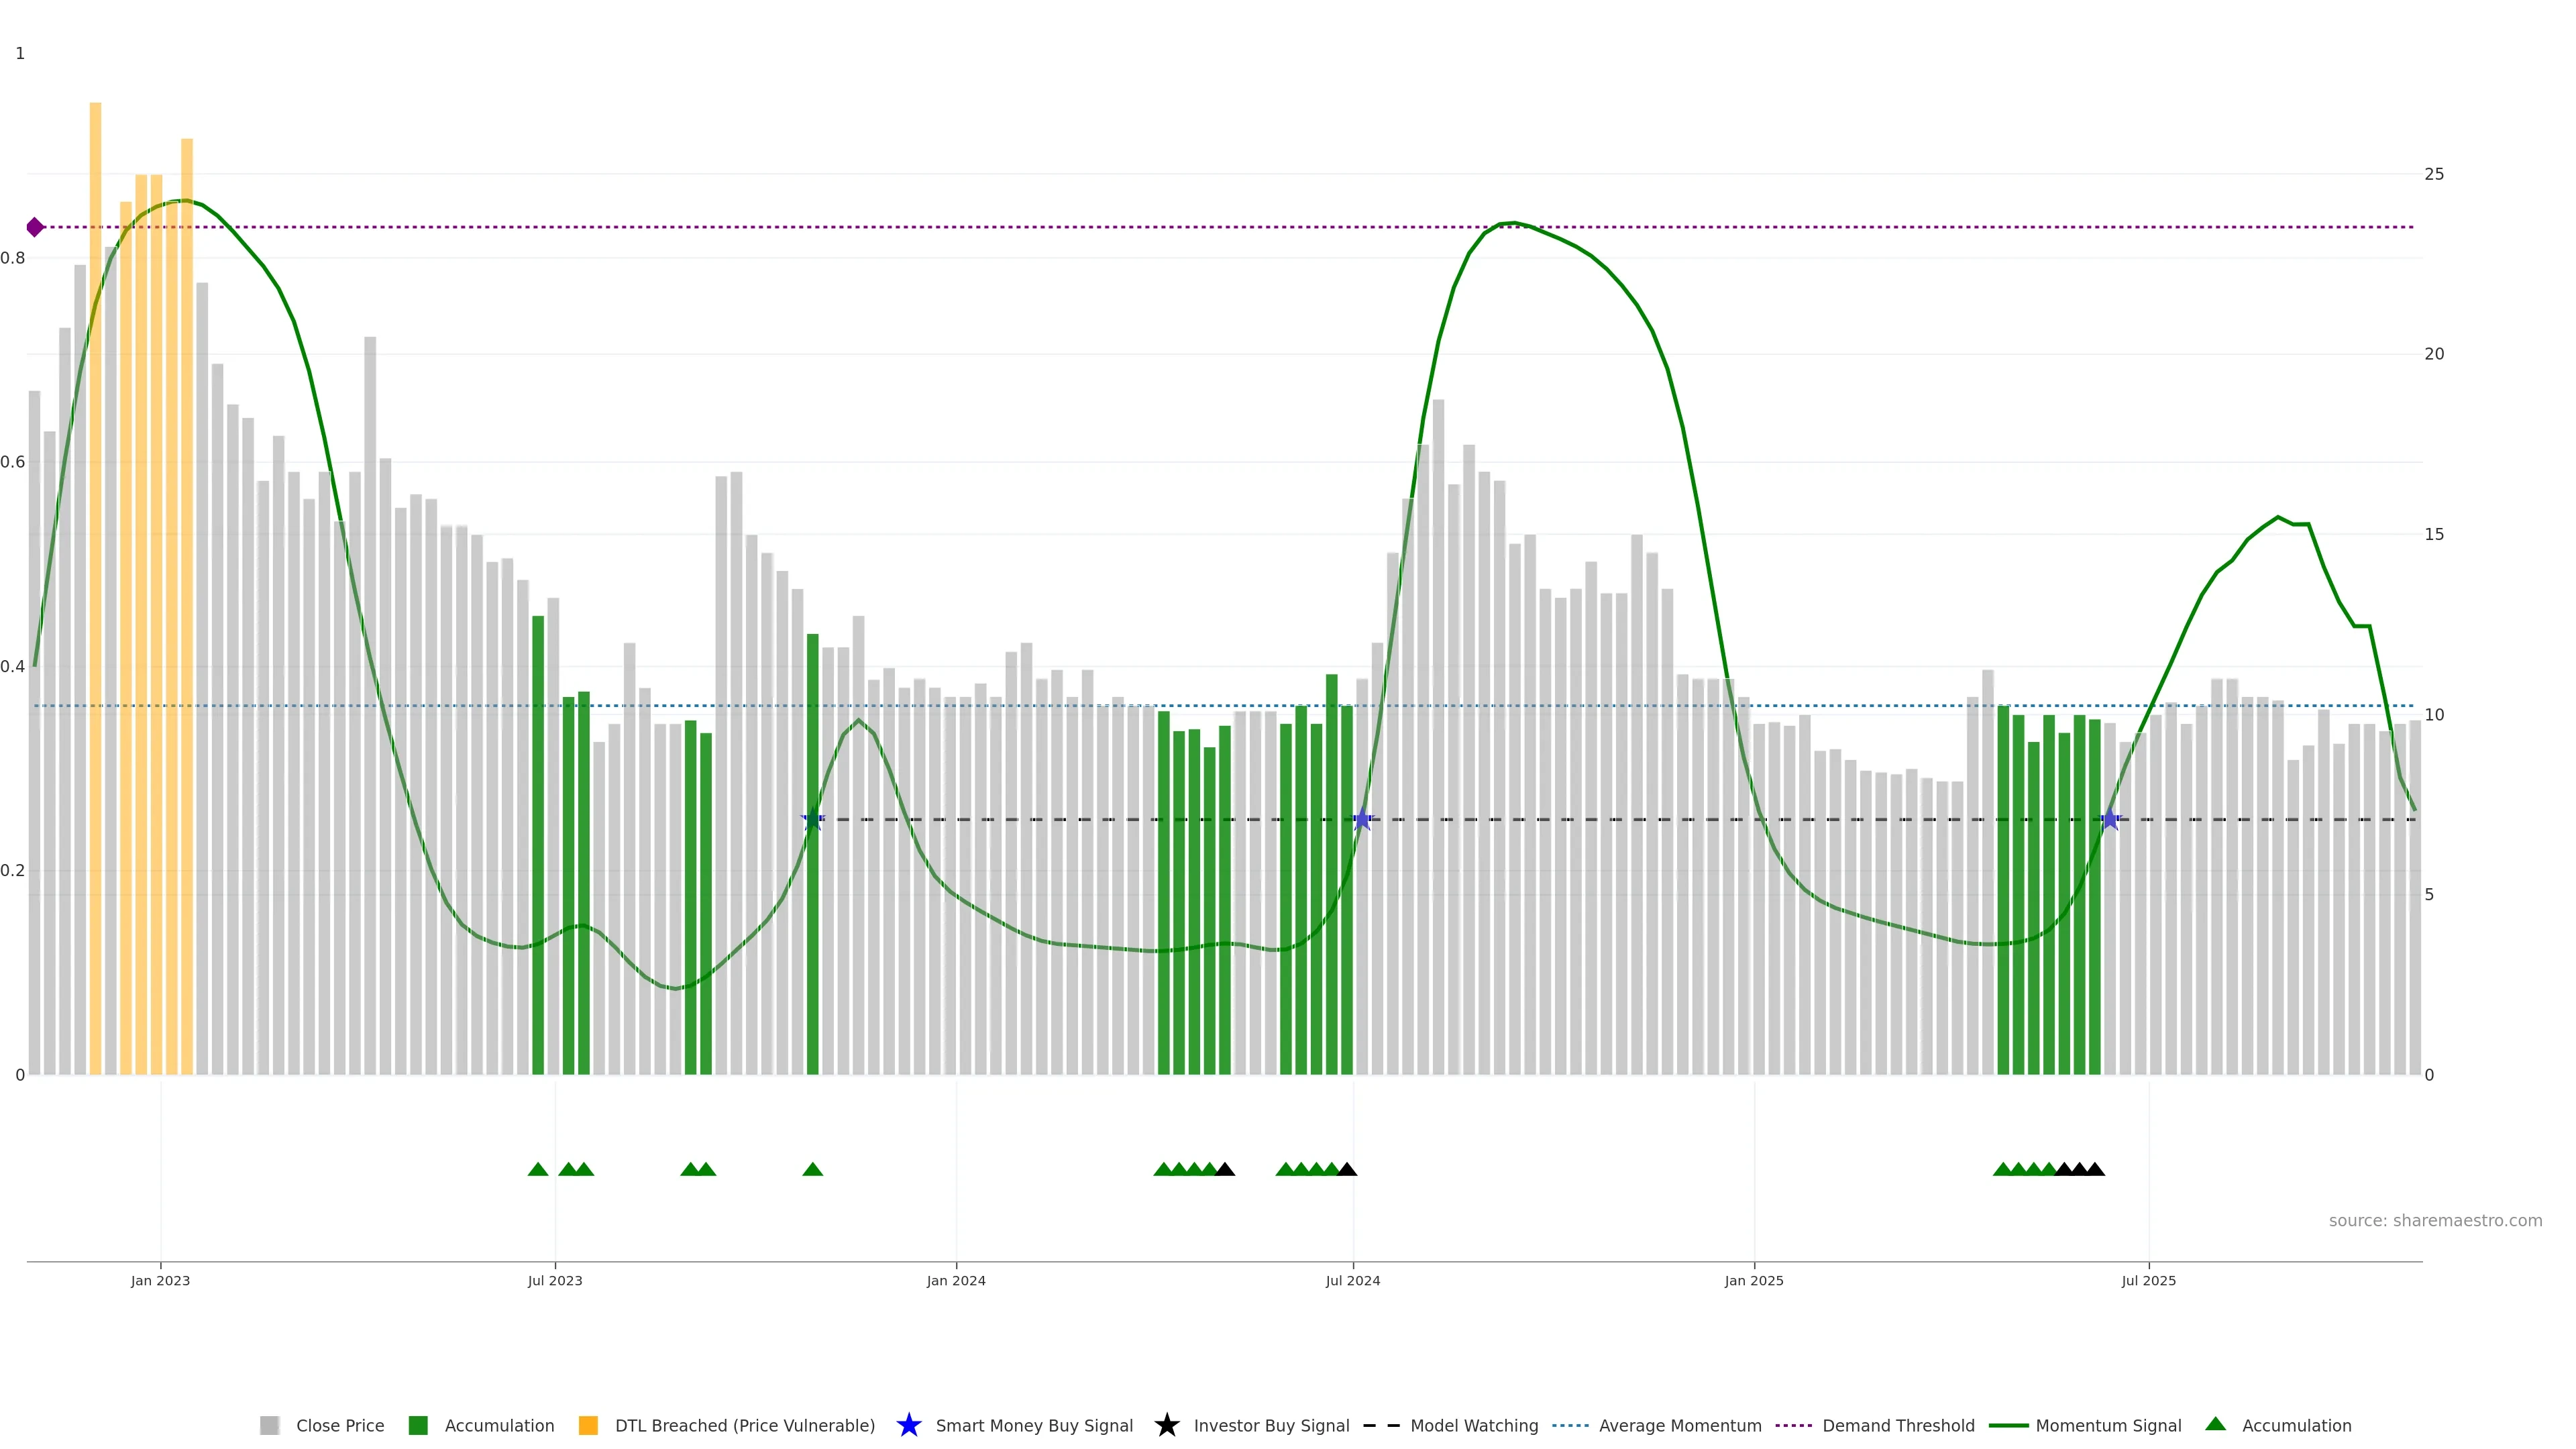Image resolution: width=2576 pixels, height=1449 pixels.
Task: Click the green Accumulation triangle legend icon
Action: click(2215, 1424)
